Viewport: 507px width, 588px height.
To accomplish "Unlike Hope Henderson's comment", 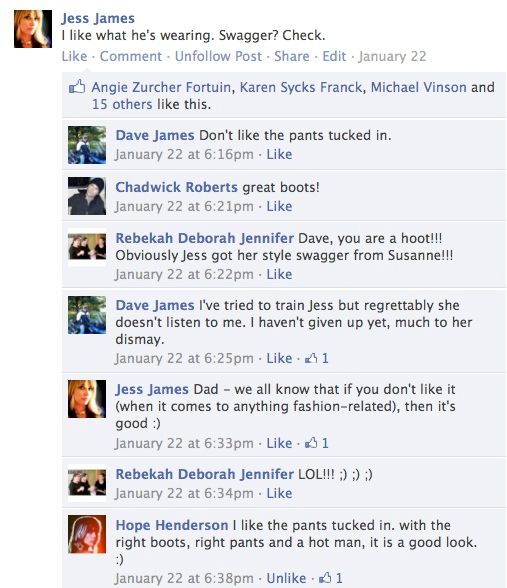I will 286,578.
